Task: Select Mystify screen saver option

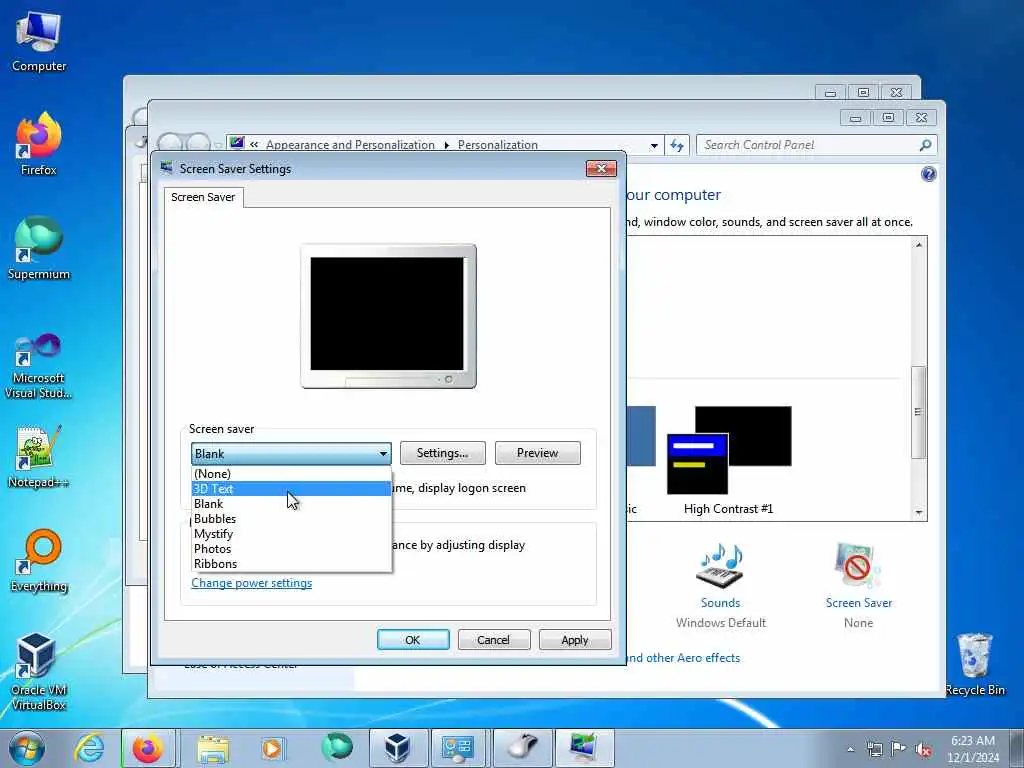Action: click(x=291, y=534)
